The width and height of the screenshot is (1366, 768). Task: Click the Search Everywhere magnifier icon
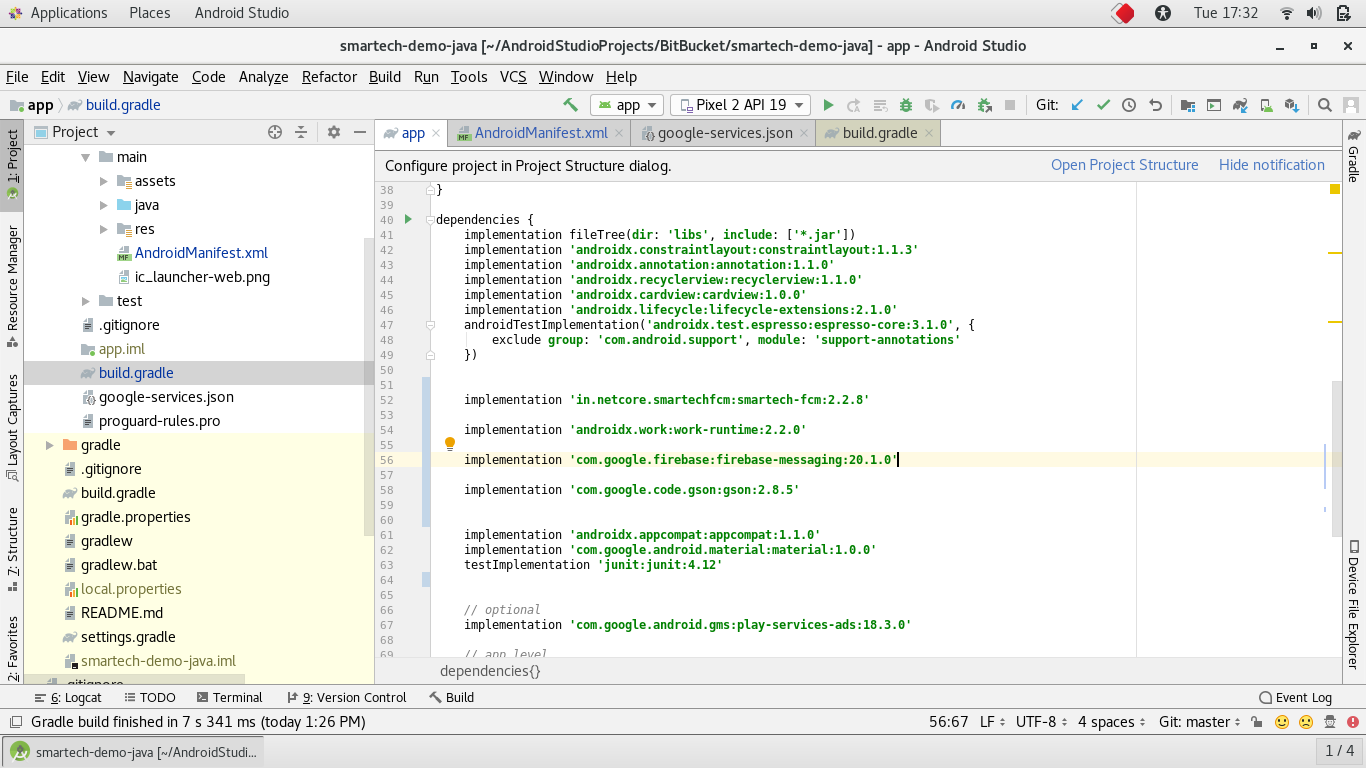coord(1324,105)
